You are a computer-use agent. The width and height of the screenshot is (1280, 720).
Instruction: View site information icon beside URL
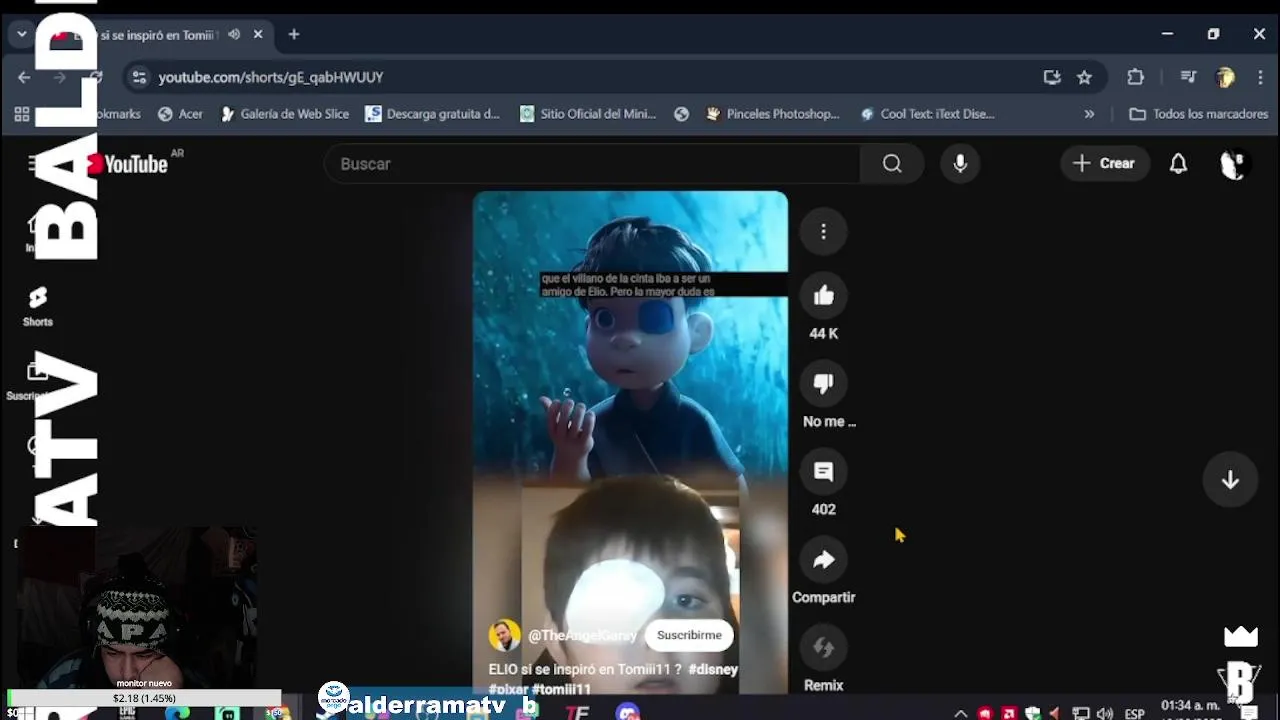pos(139,77)
